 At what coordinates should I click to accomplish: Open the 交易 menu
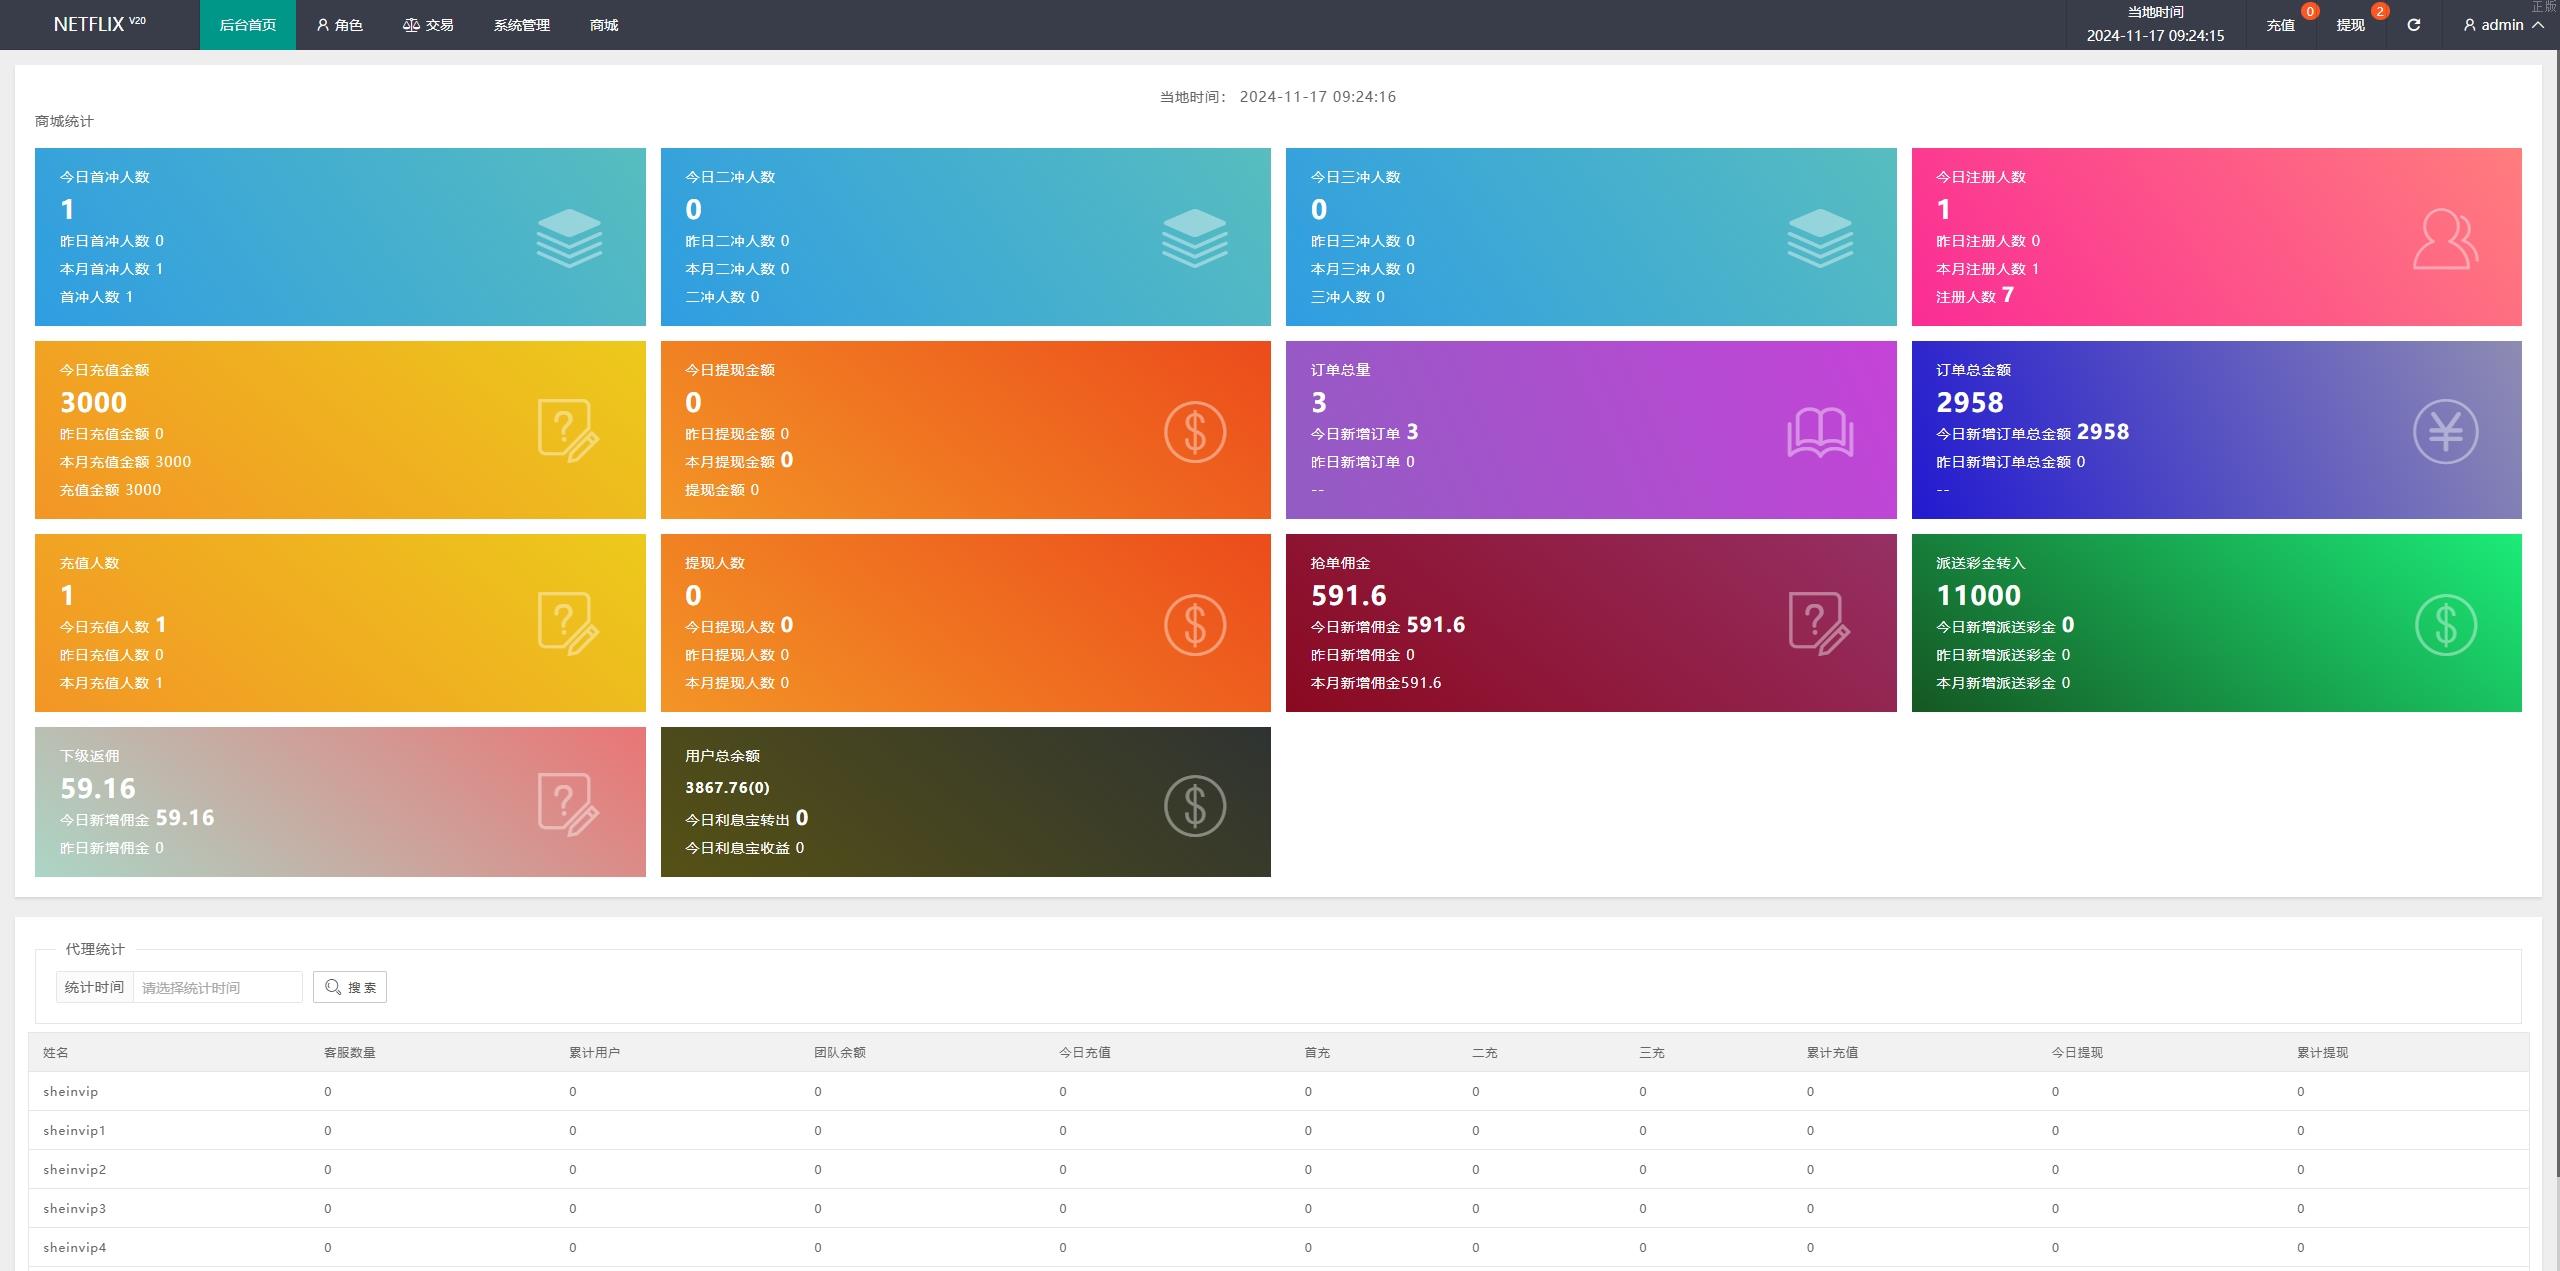[428, 25]
